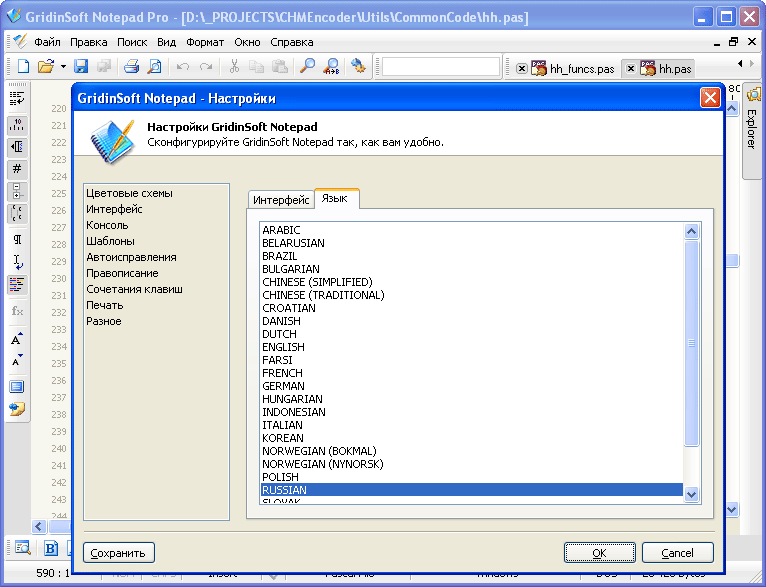Close the hh_funcs.pas tab with its x
The width and height of the screenshot is (766, 587).
click(x=522, y=69)
